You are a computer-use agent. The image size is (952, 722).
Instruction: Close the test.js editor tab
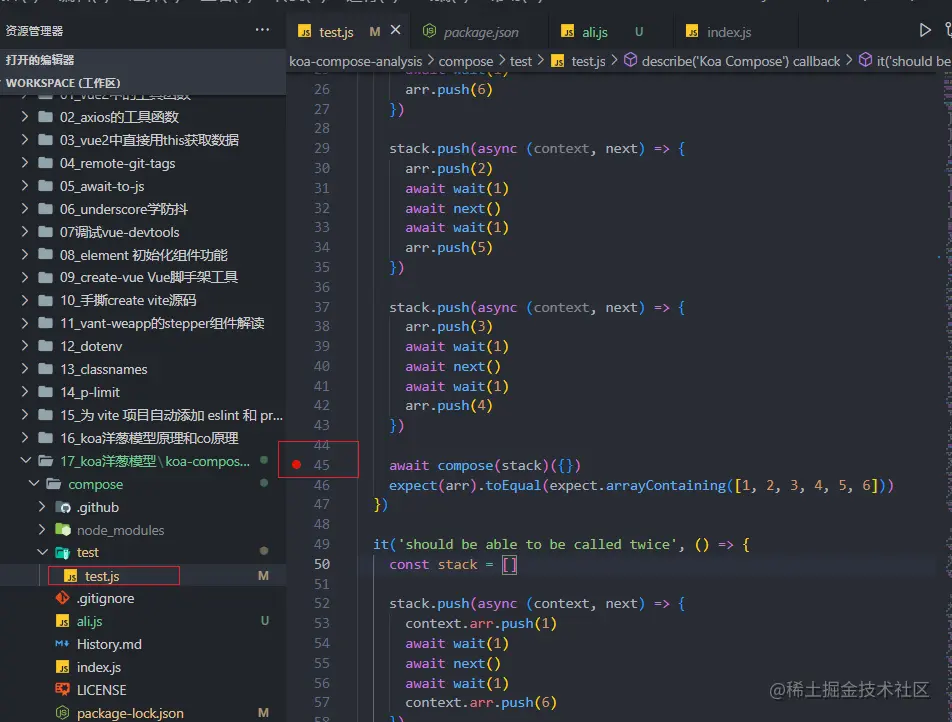395,30
